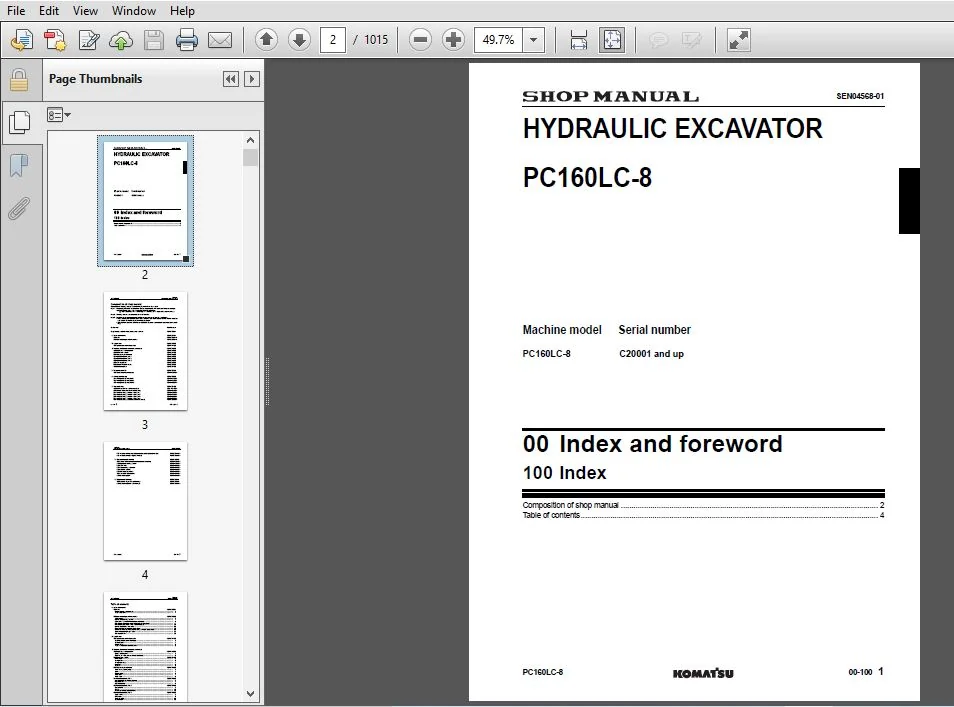Toggle the Page Thumbnails panel icon
Screen dimensions: 954x707
click(x=19, y=122)
